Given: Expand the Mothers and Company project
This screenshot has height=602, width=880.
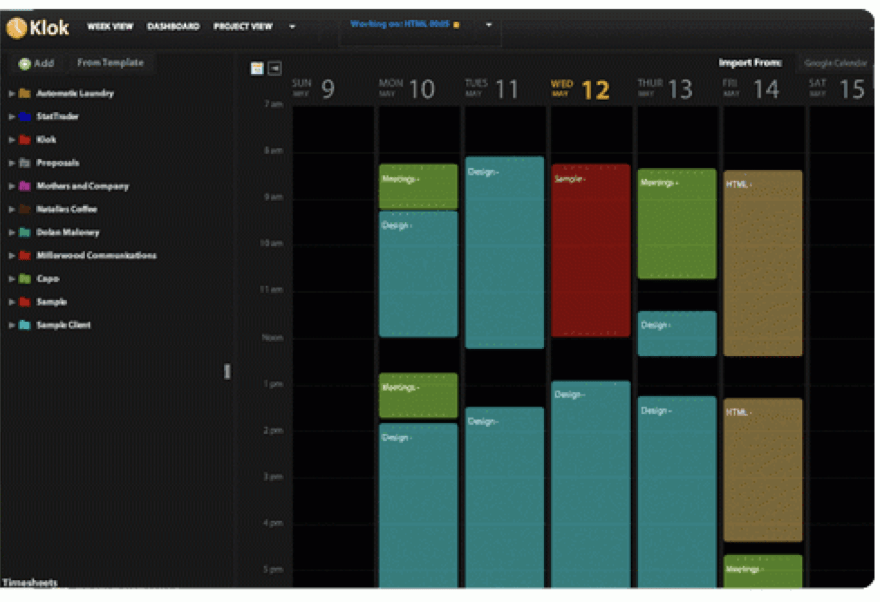Looking at the screenshot, I should pyautogui.click(x=11, y=186).
